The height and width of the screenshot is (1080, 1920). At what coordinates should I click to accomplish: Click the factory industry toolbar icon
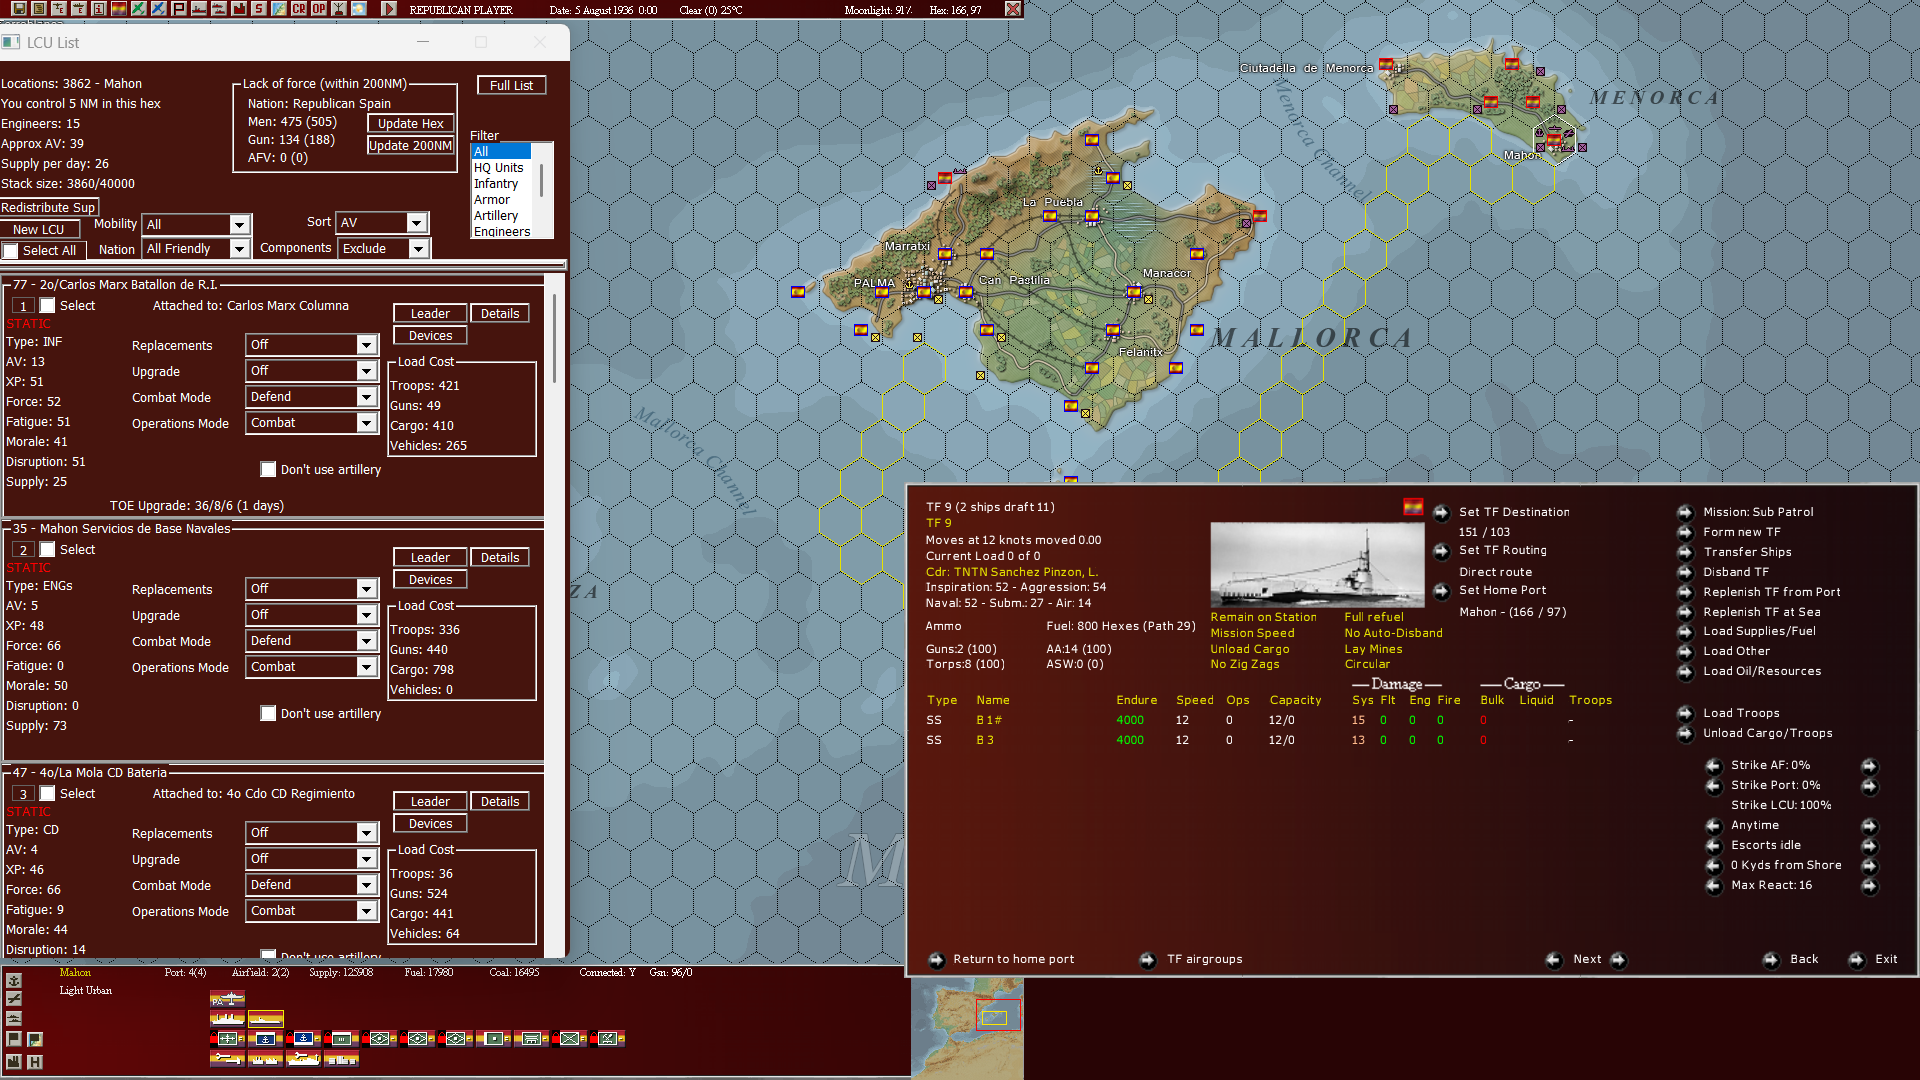point(240,9)
